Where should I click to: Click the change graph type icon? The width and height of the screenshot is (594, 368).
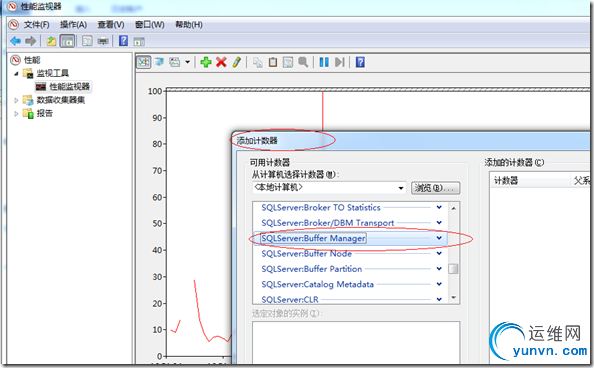(x=175, y=62)
